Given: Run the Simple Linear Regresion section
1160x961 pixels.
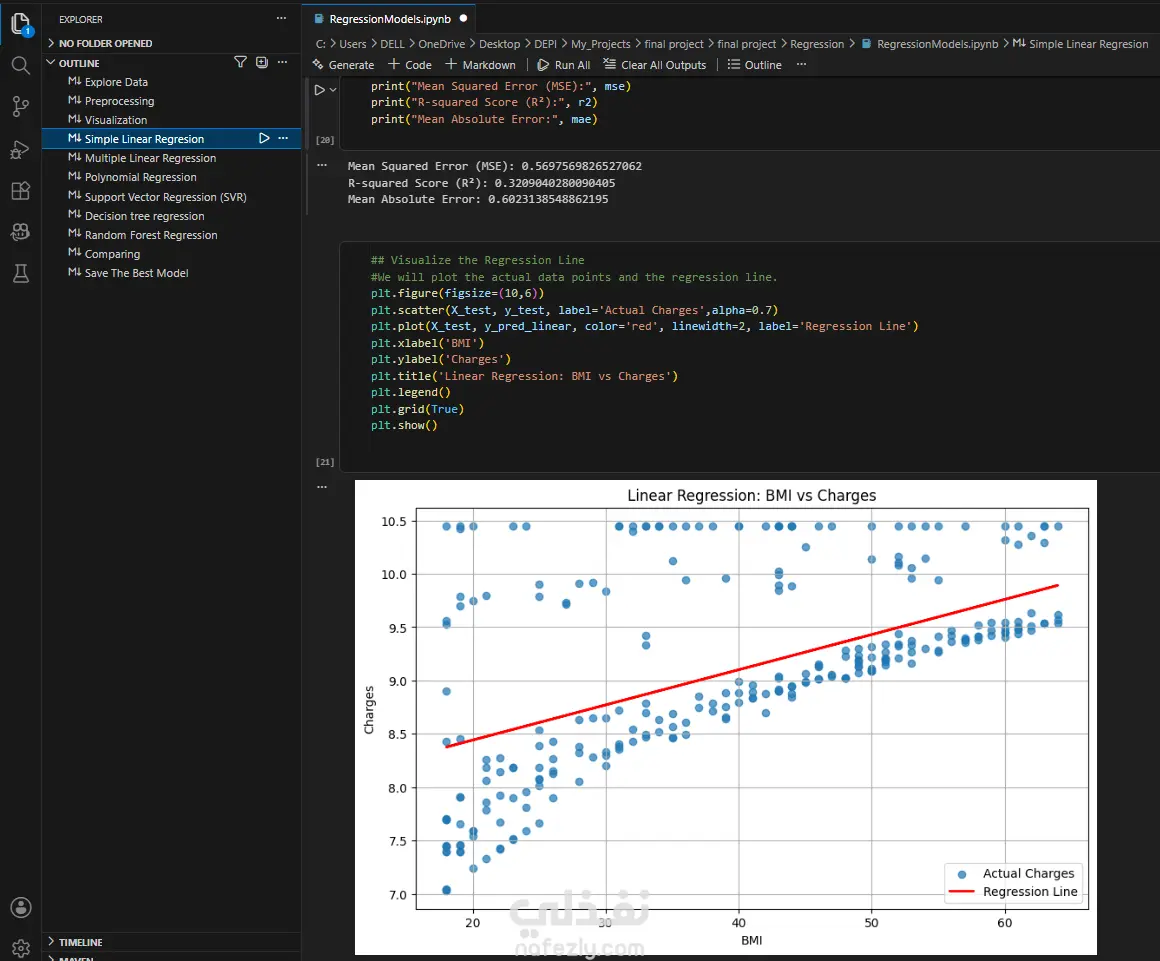Looking at the screenshot, I should click(264, 138).
